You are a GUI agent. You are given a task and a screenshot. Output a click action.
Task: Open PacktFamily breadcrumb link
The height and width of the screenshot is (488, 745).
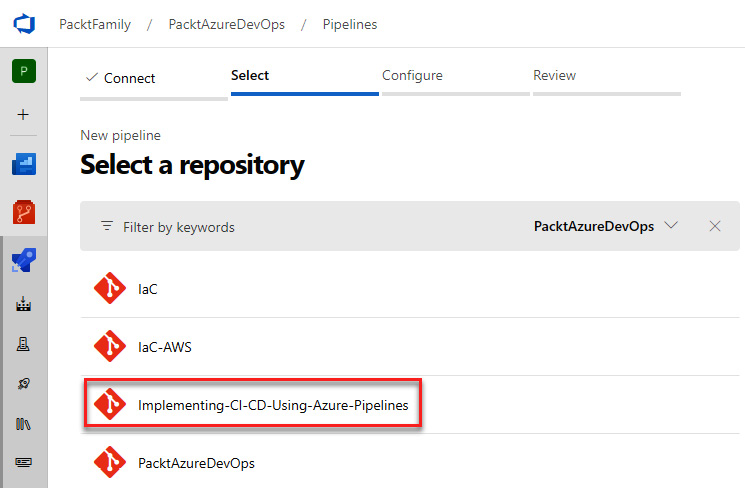(95, 24)
